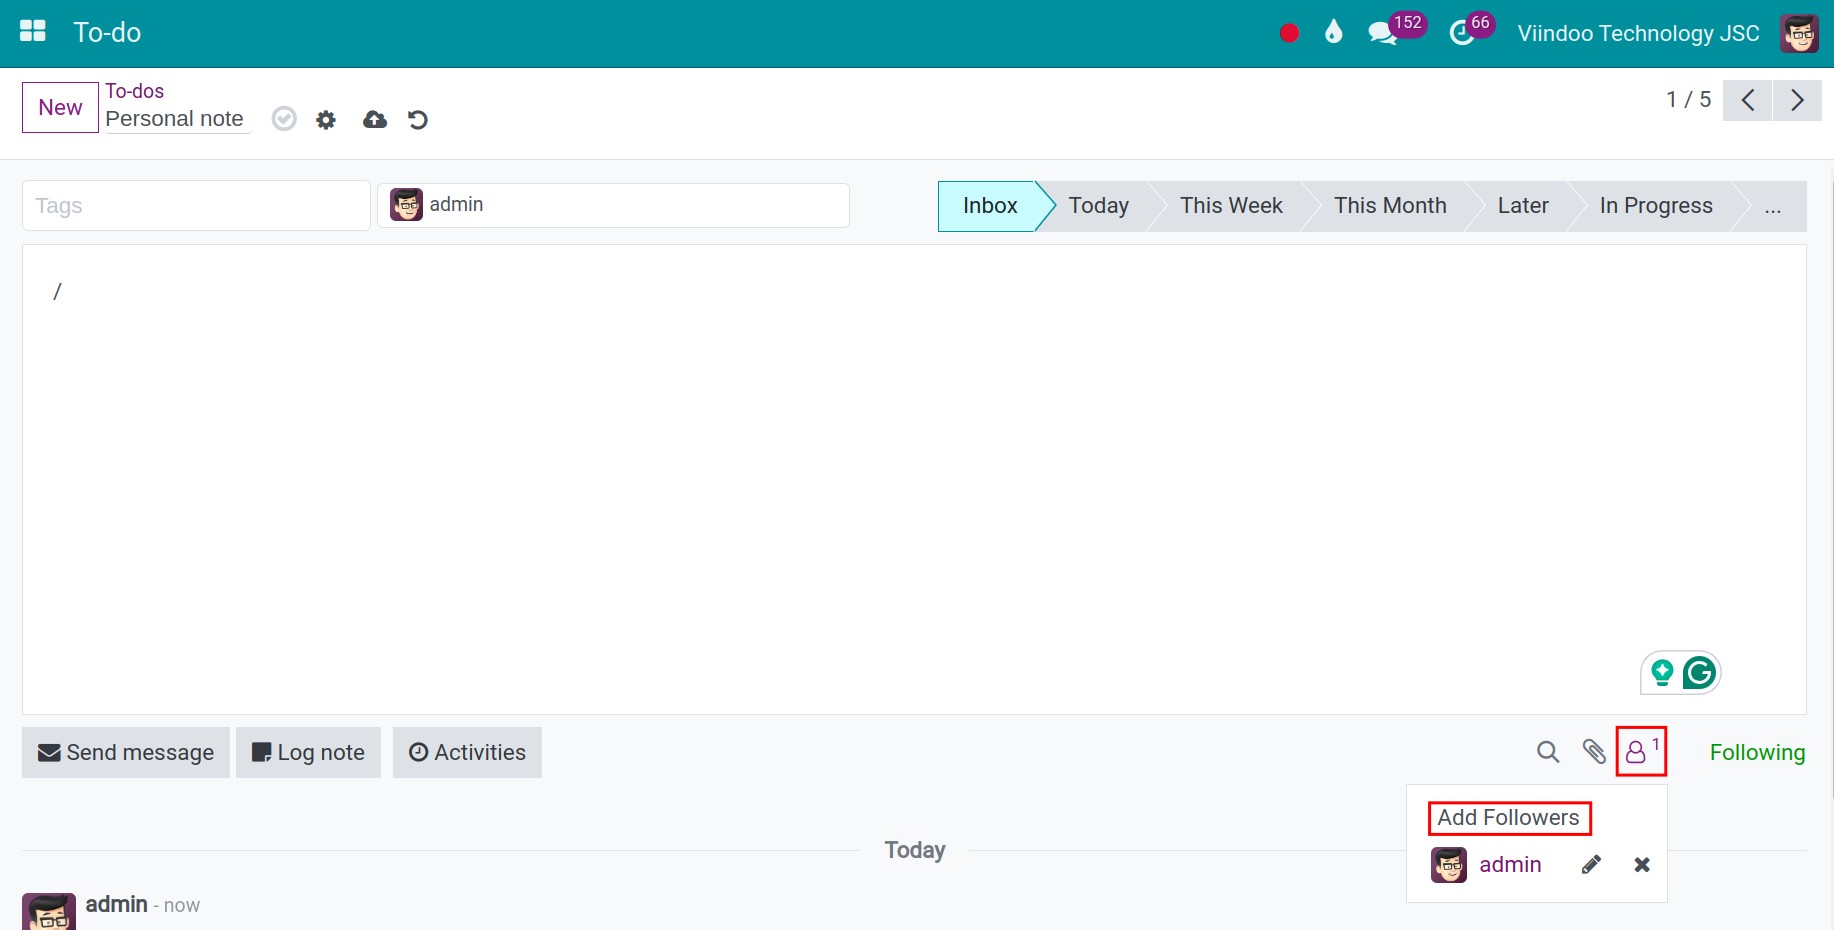The width and height of the screenshot is (1834, 930).
Task: Click inside the note editor body
Action: point(914,480)
